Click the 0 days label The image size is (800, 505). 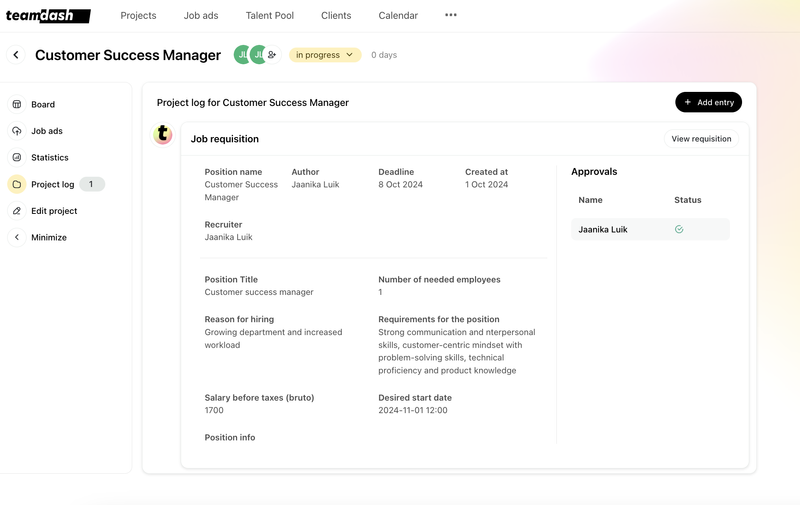click(384, 55)
